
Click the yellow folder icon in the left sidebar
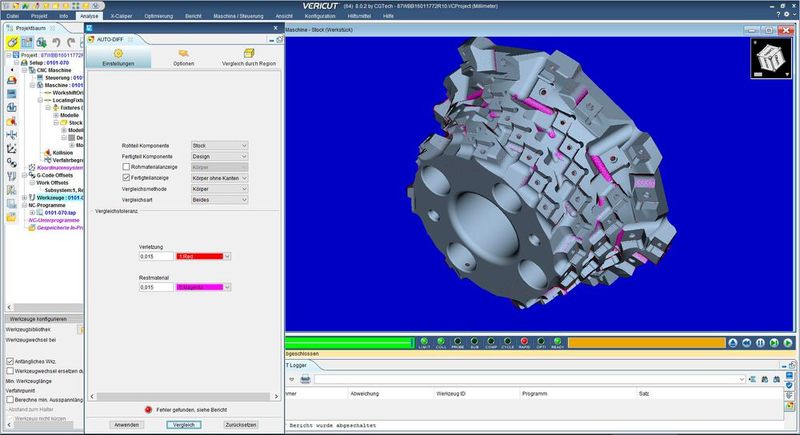point(11,218)
